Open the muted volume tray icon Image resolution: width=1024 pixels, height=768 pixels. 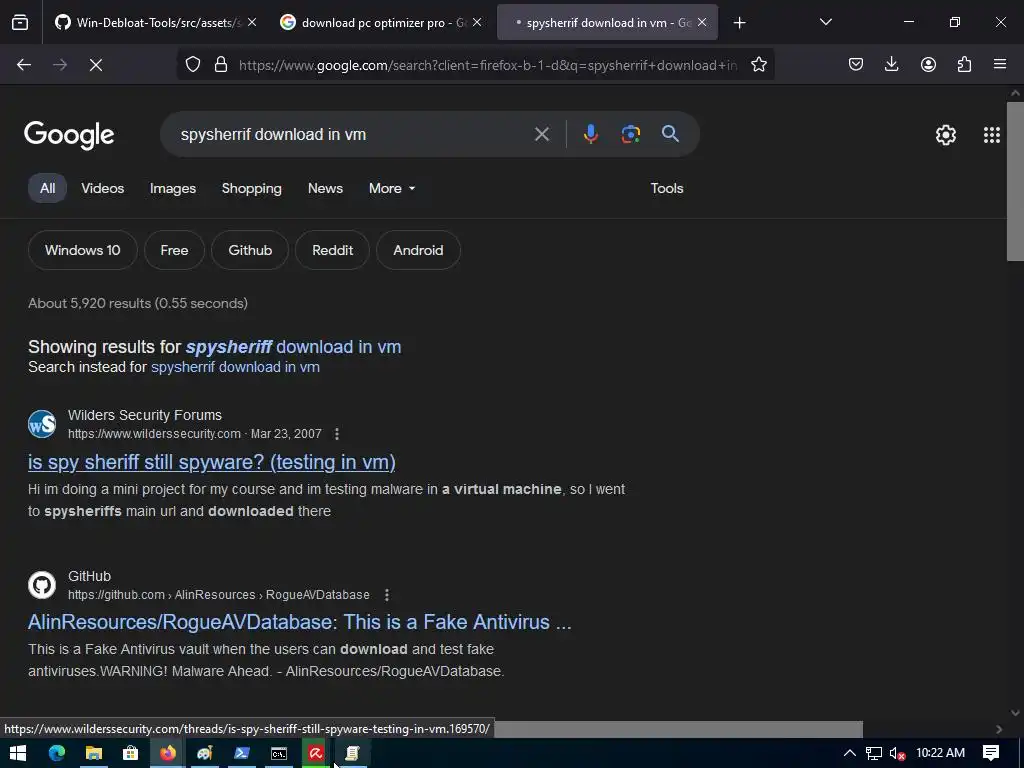(897, 753)
